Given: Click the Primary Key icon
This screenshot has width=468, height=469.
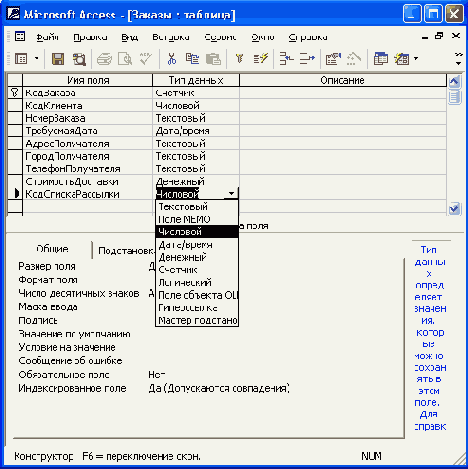Looking at the screenshot, I should click(x=239, y=59).
